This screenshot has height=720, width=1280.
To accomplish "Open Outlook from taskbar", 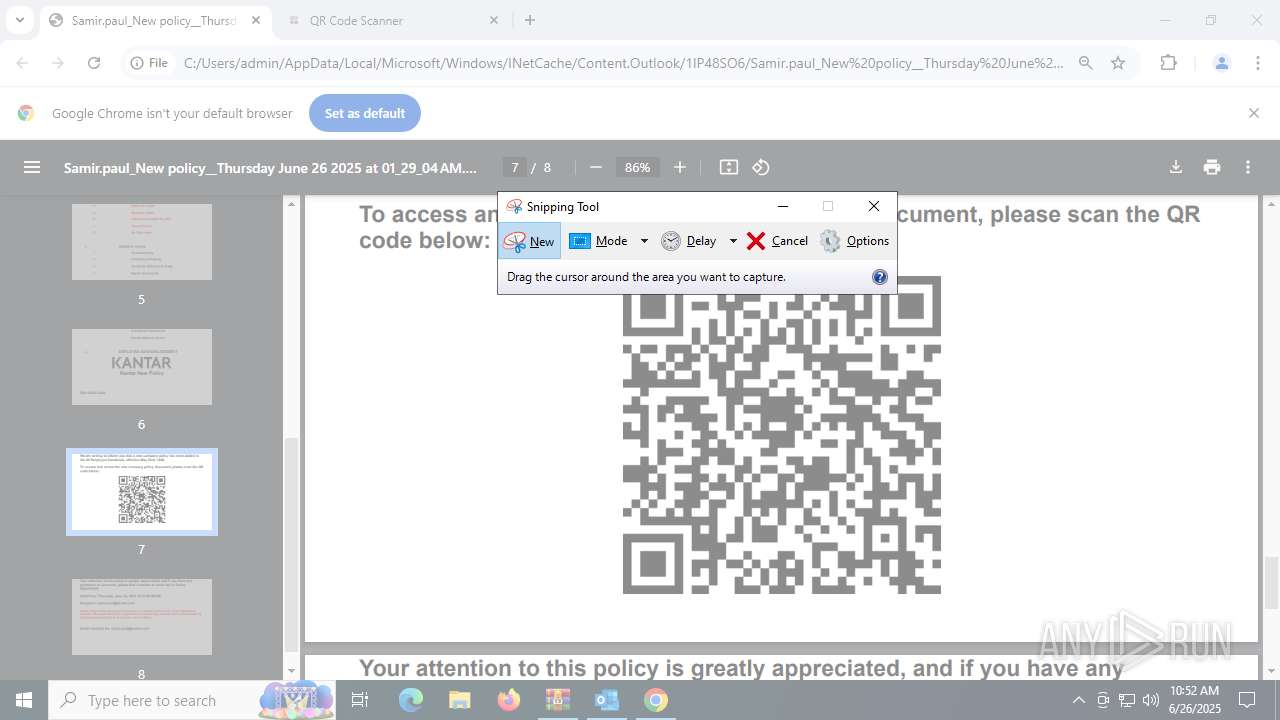I will point(607,700).
